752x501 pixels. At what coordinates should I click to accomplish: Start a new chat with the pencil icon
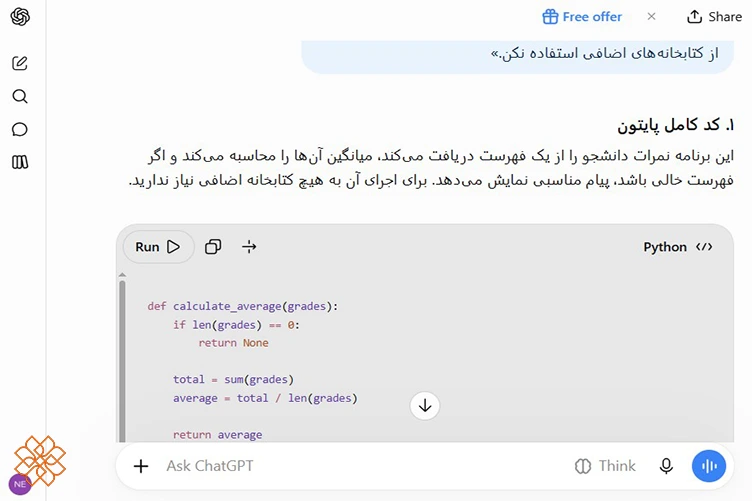click(x=20, y=63)
